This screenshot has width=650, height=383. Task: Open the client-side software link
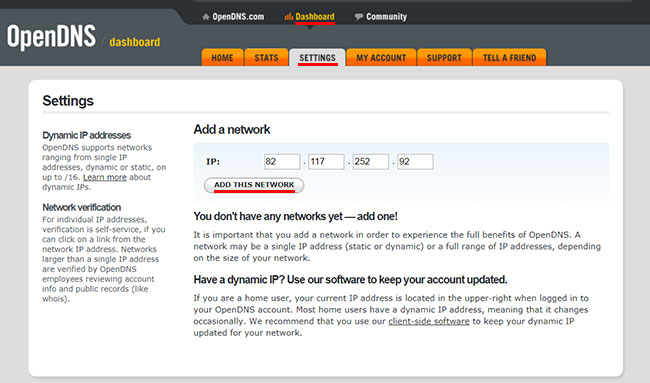[x=429, y=321]
